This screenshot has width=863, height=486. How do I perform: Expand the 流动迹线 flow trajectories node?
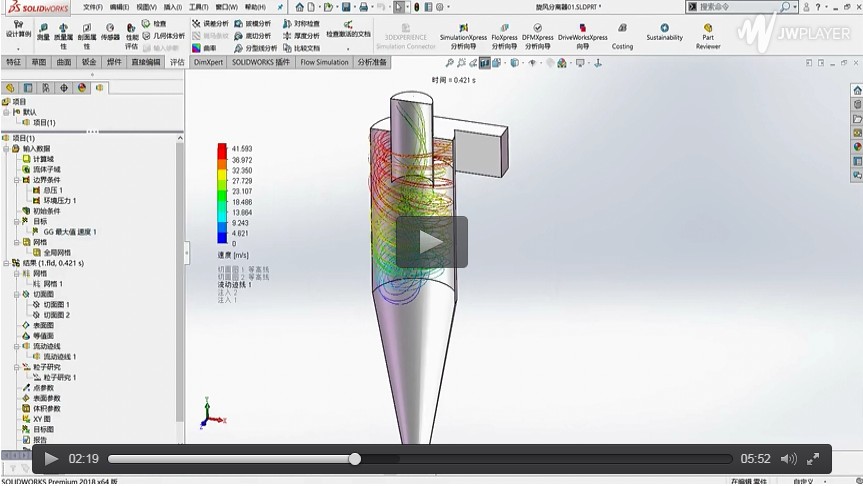pos(16,346)
